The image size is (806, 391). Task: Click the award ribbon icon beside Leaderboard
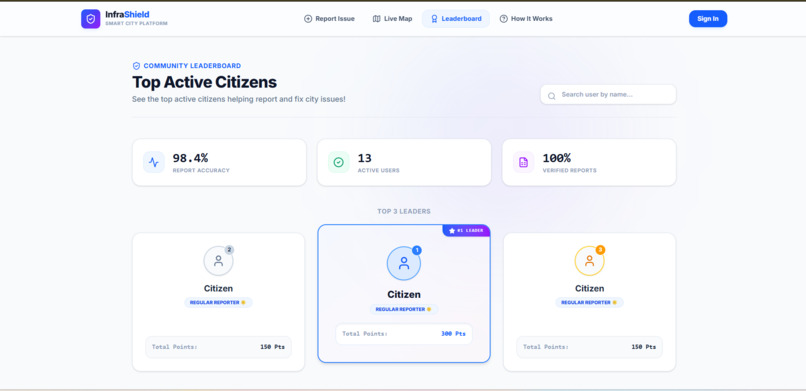point(434,19)
